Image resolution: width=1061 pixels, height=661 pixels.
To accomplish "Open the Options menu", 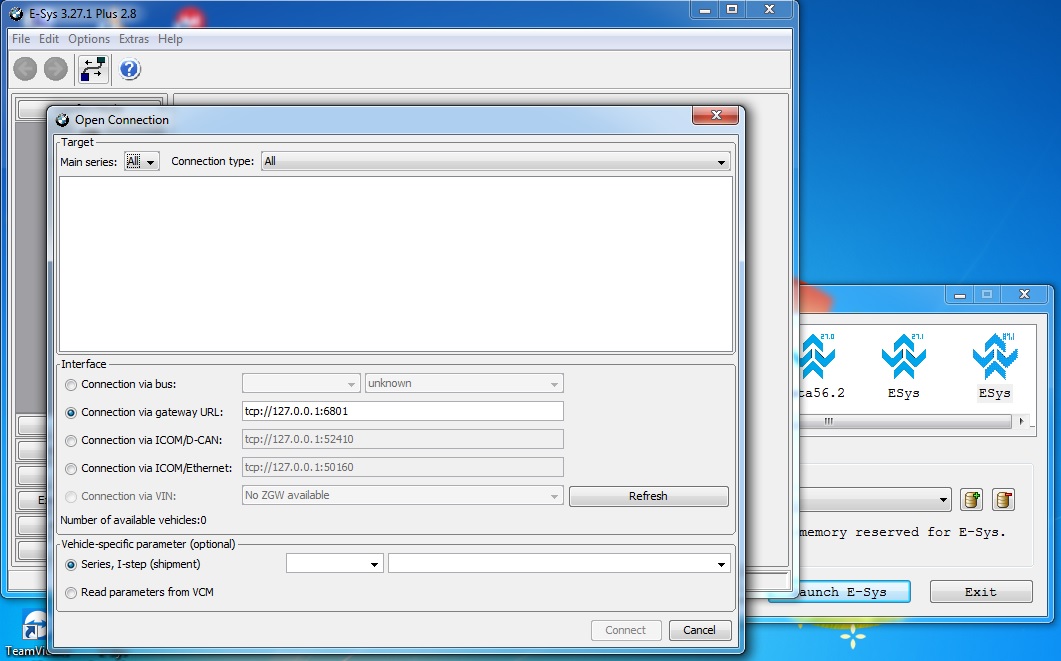I will point(89,39).
